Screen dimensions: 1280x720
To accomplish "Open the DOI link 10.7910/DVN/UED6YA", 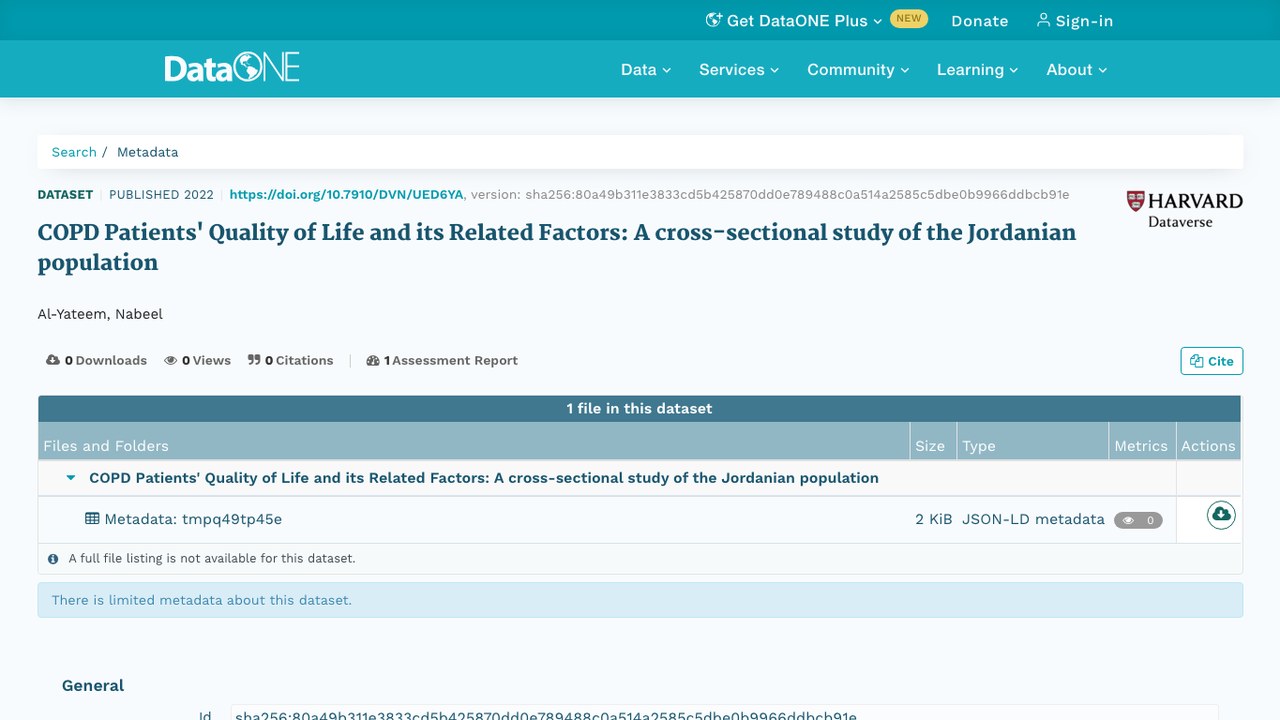I will pos(346,194).
